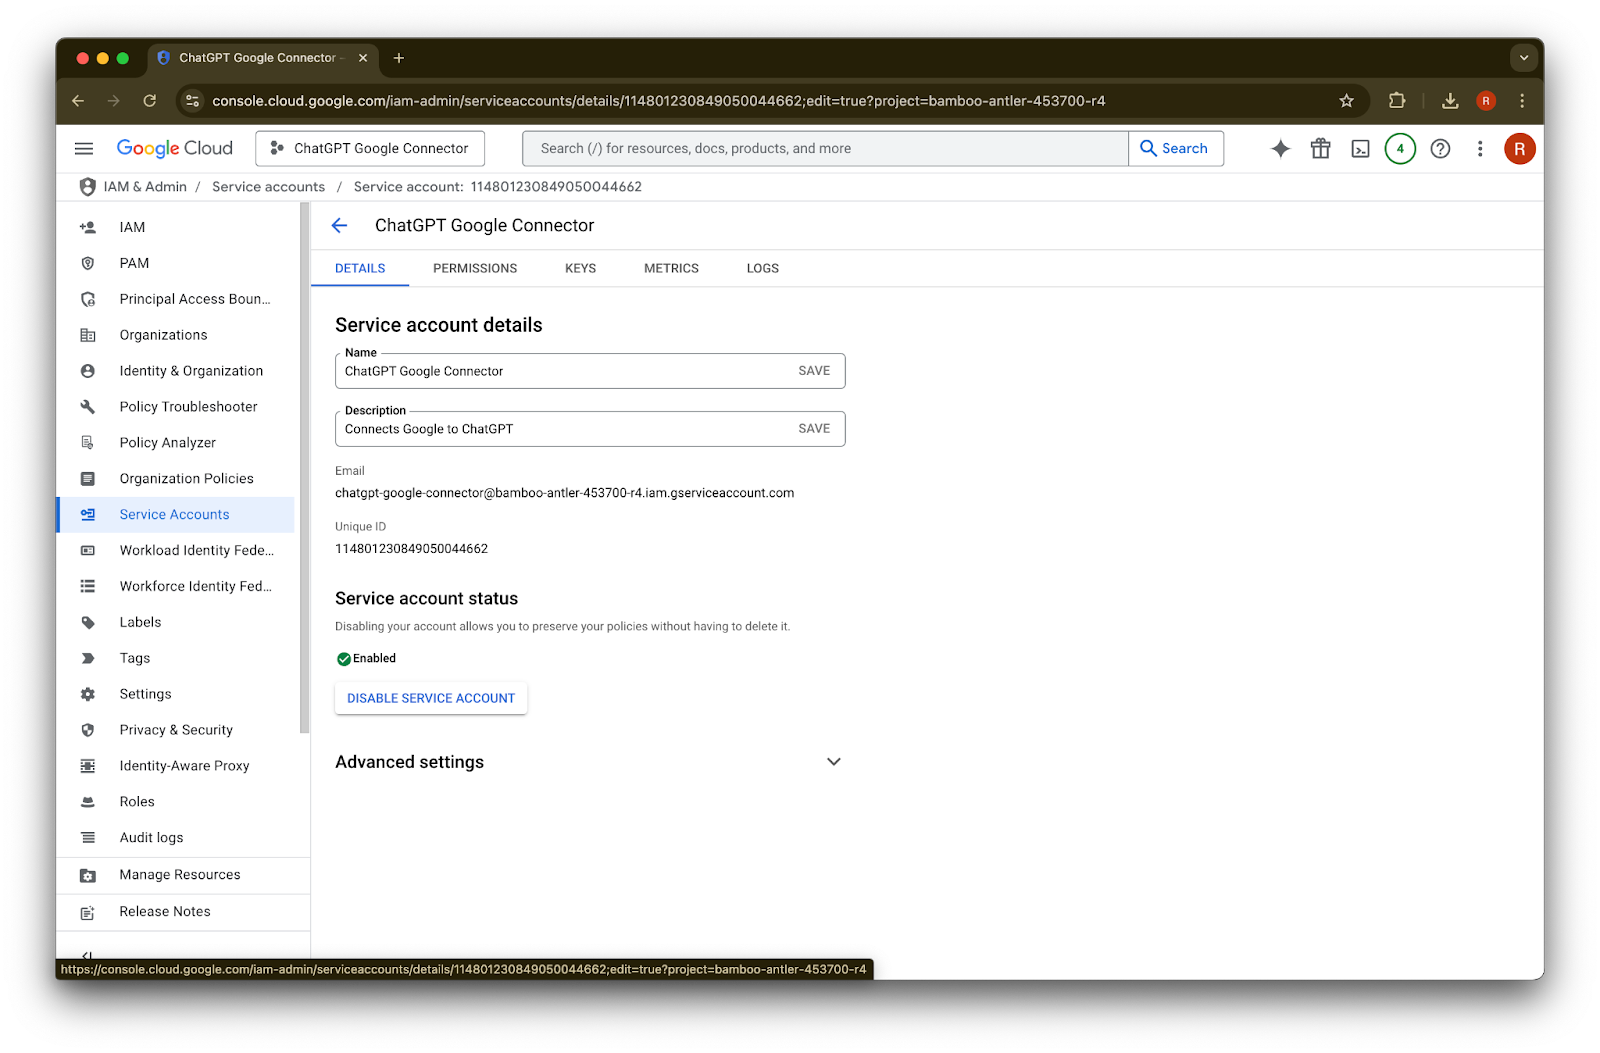This screenshot has width=1600, height=1053.
Task: Click the blue Search button
Action: point(1175,149)
